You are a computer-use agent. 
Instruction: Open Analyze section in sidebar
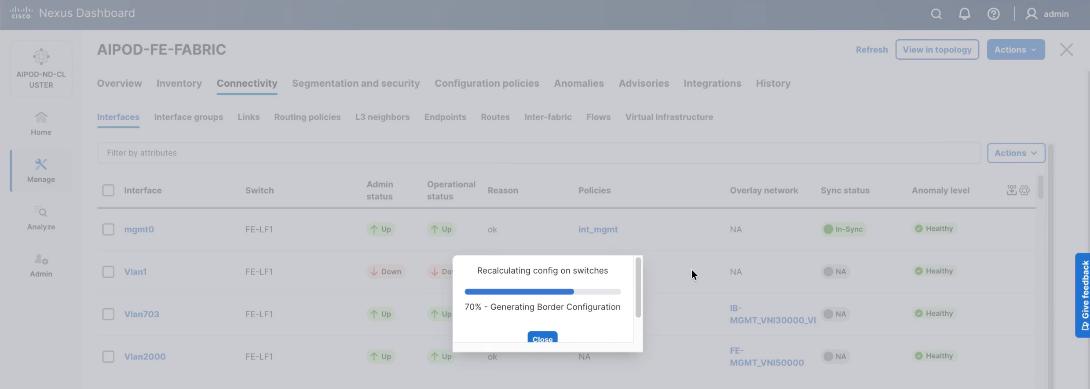pos(41,219)
